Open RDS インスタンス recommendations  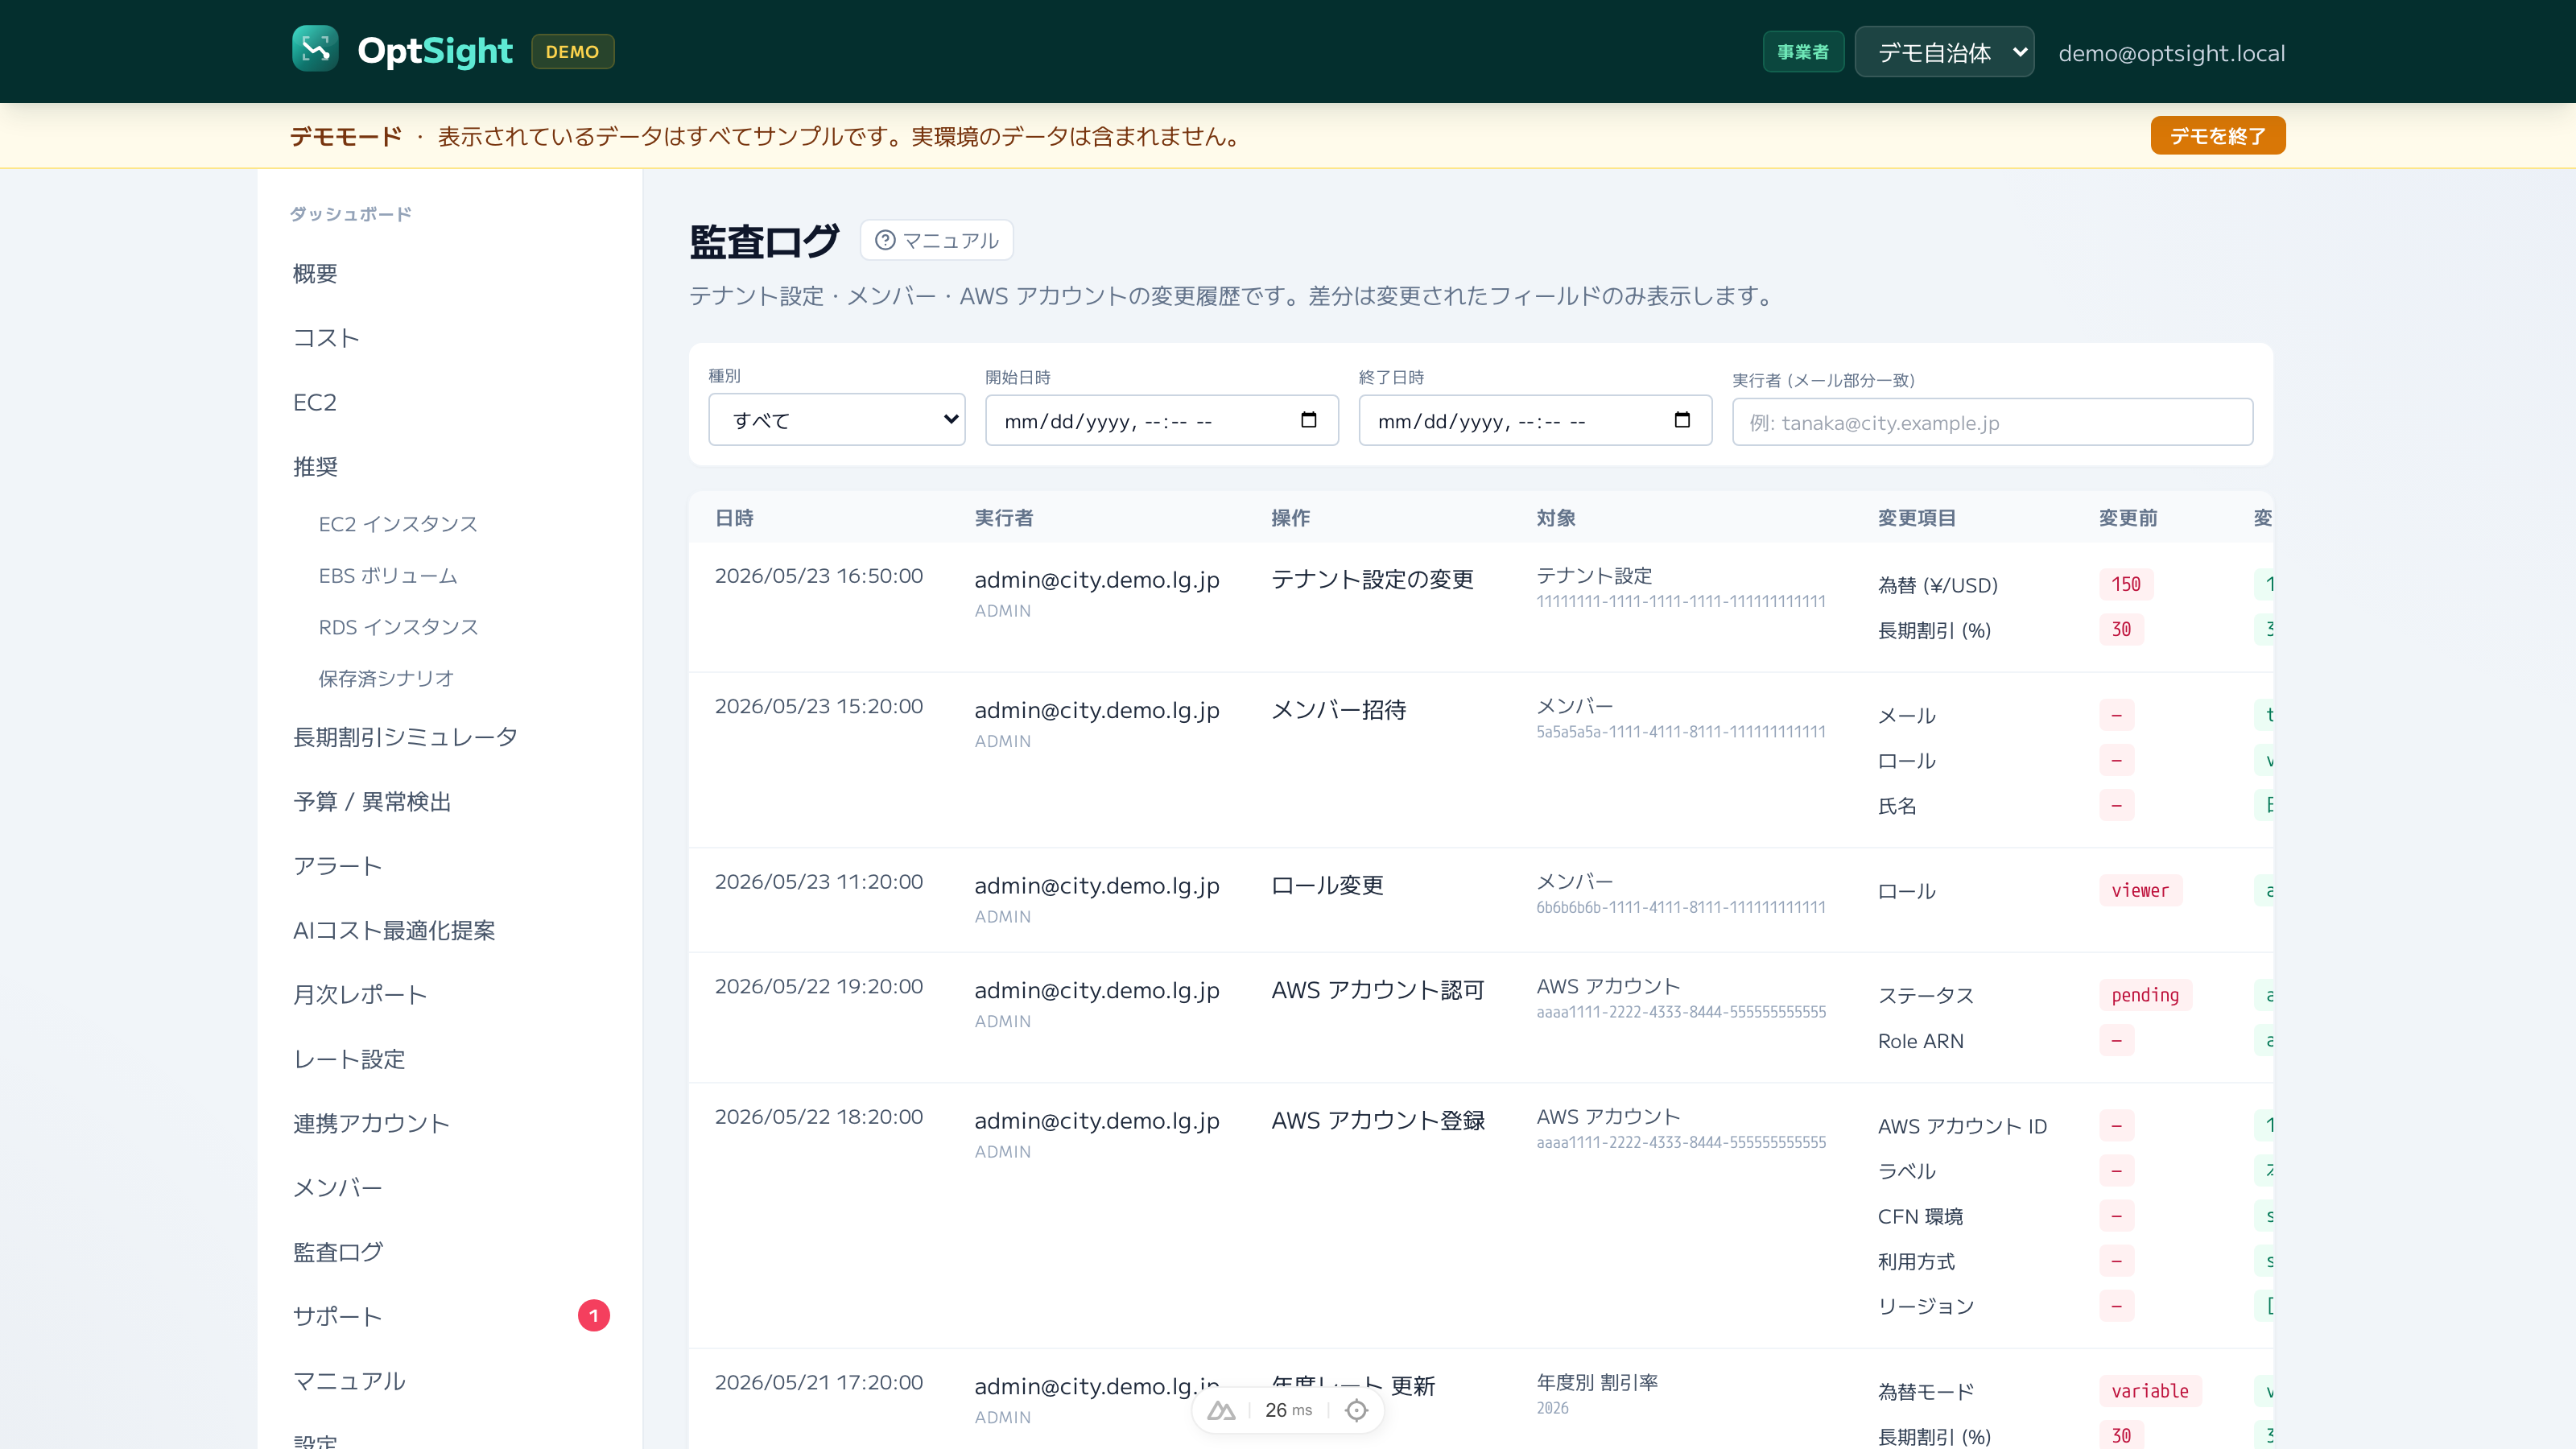pyautogui.click(x=398, y=627)
